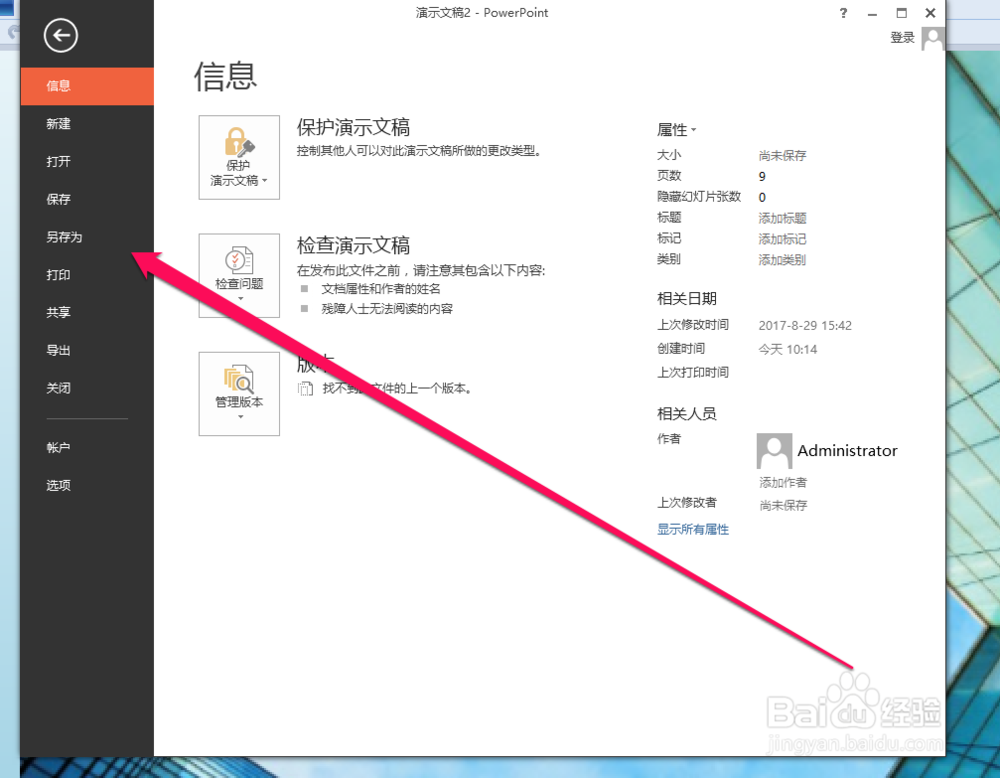
Task: Click 显示所有属性 link
Action: click(693, 529)
